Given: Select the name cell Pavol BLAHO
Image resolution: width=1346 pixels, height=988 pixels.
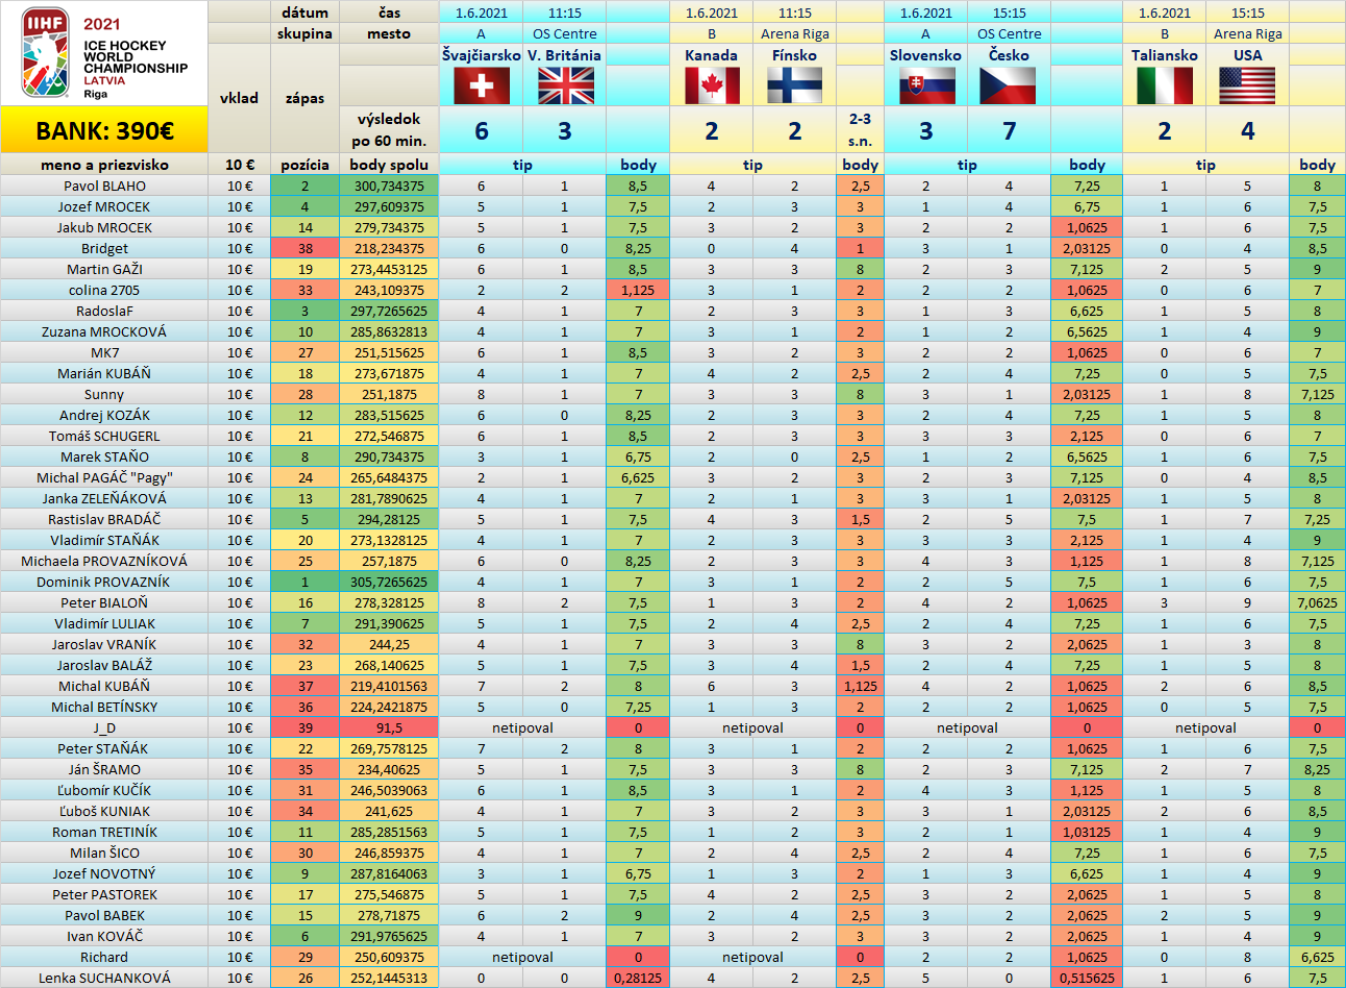Looking at the screenshot, I should tap(104, 186).
